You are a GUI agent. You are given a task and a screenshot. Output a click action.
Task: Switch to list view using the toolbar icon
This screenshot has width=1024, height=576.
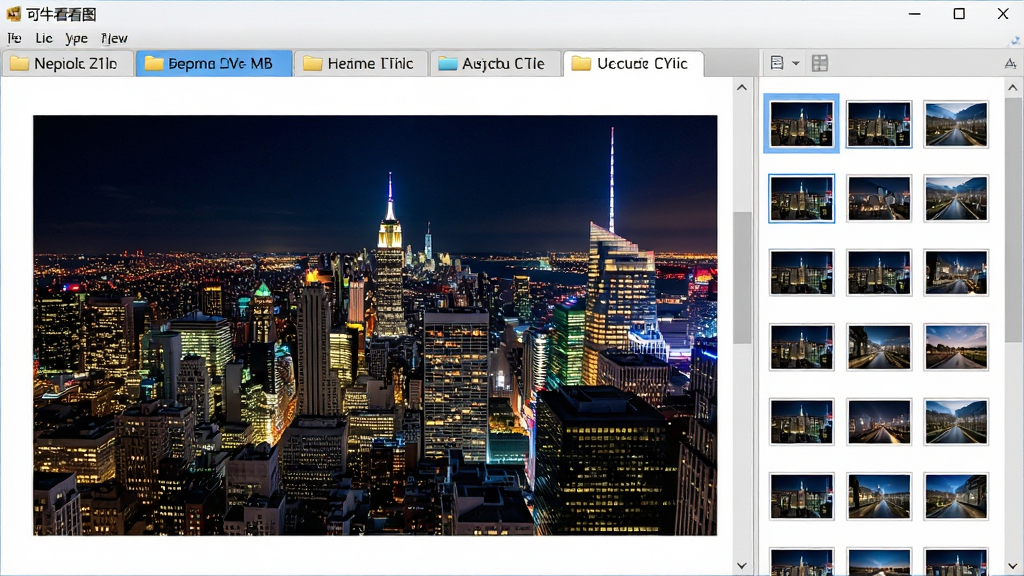[x=777, y=63]
